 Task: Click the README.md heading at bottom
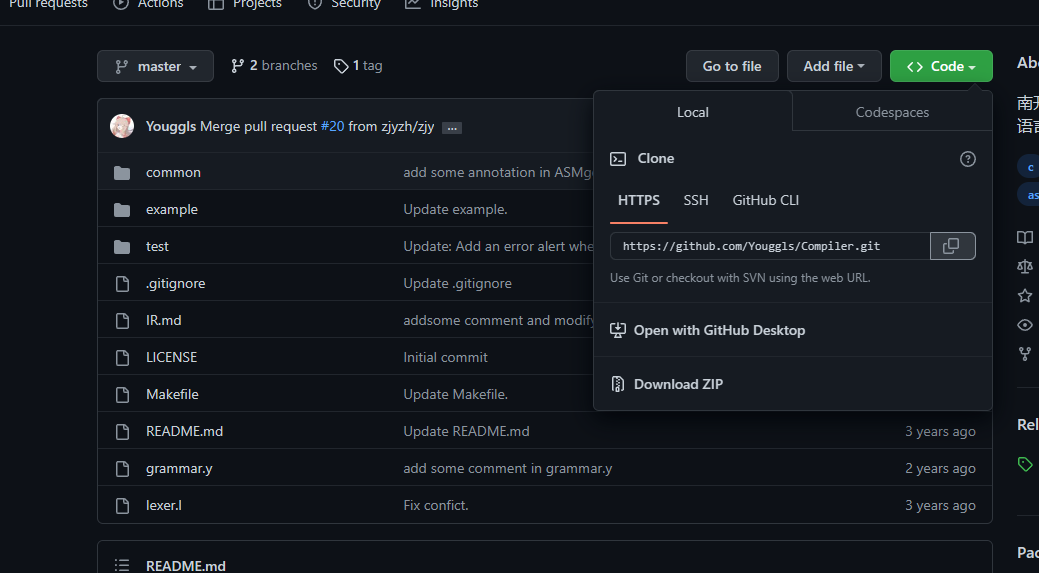point(186,566)
